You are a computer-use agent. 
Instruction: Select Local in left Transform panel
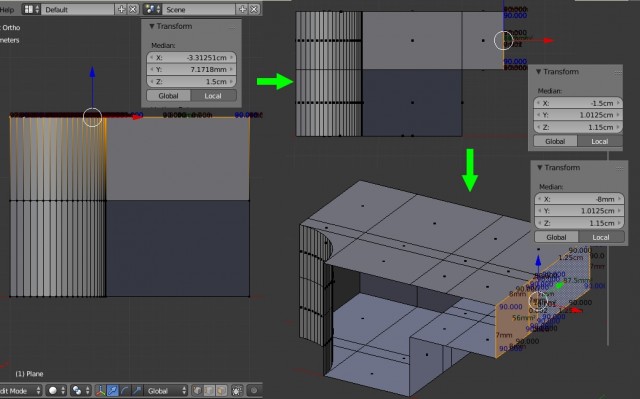click(x=213, y=96)
